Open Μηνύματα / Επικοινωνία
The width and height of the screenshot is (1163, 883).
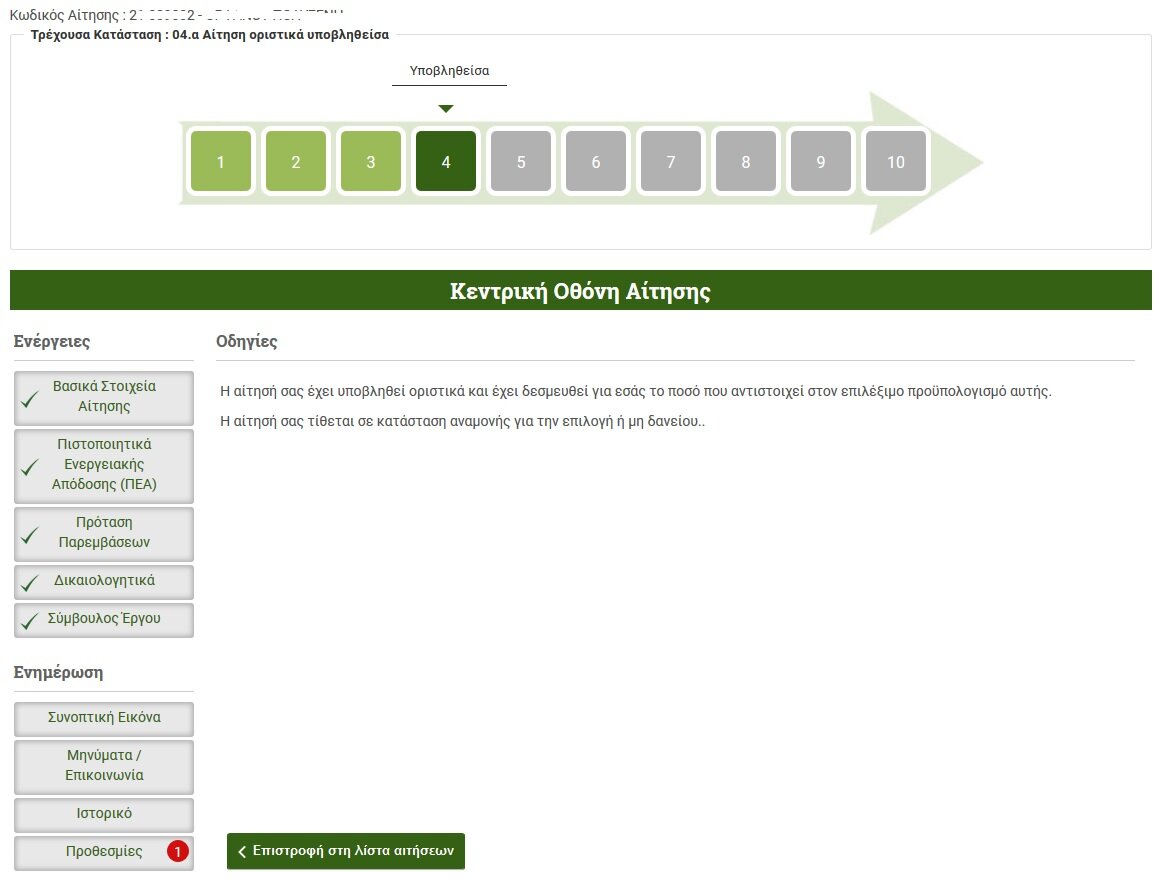[x=104, y=766]
